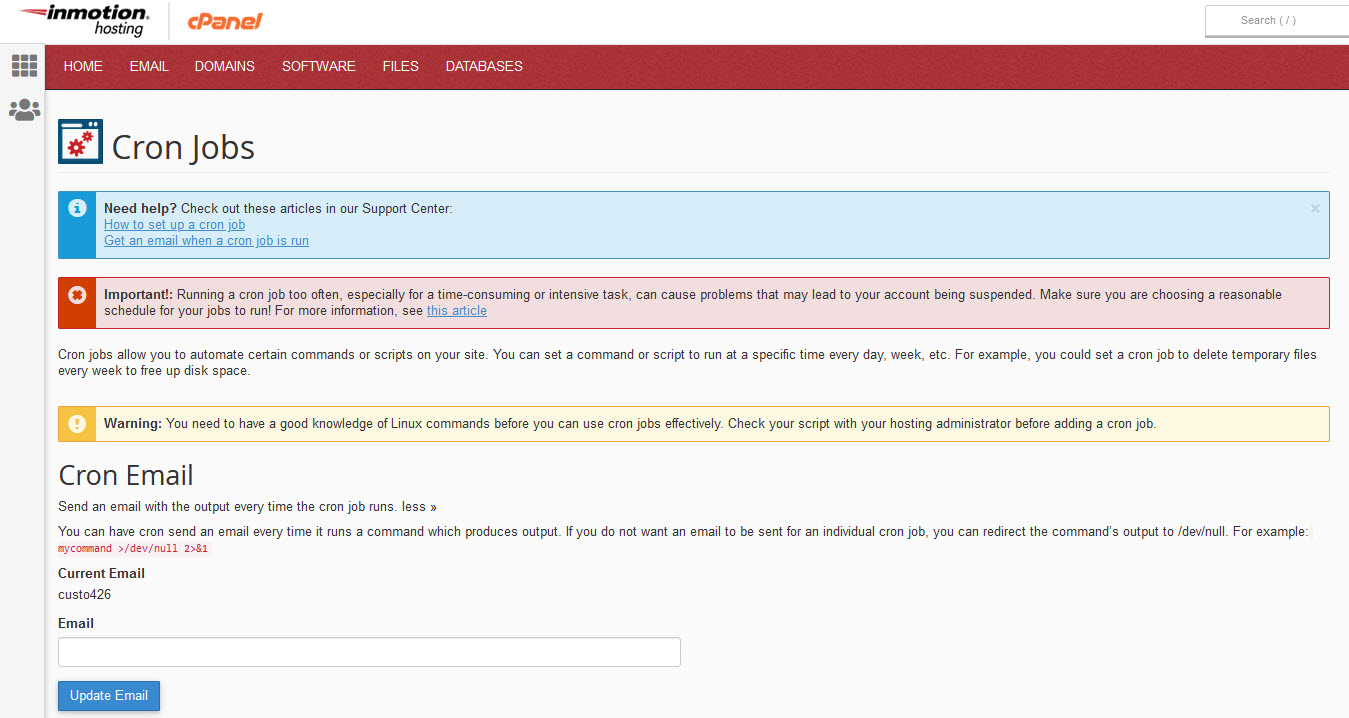Go to the HOME menu
Viewport: 1349px width, 718px height.
(83, 66)
